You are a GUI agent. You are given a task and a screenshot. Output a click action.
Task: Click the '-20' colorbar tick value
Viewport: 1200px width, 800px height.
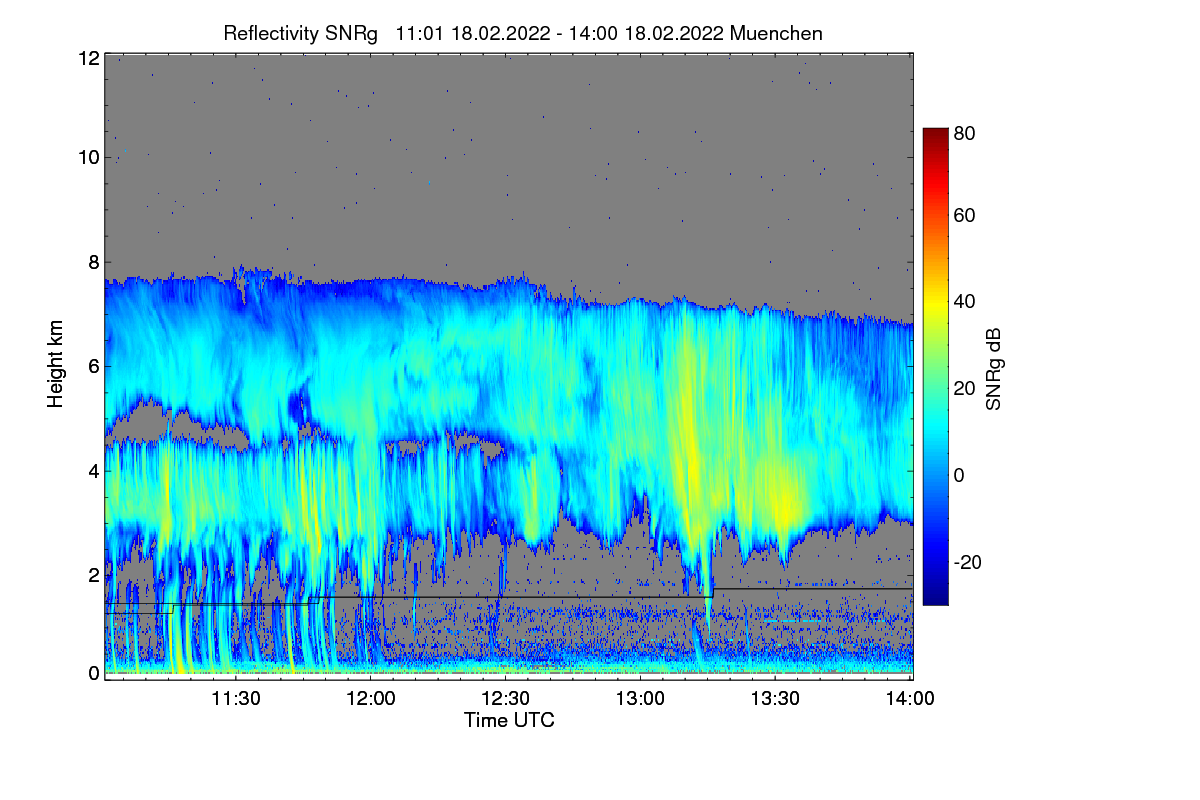pos(968,563)
